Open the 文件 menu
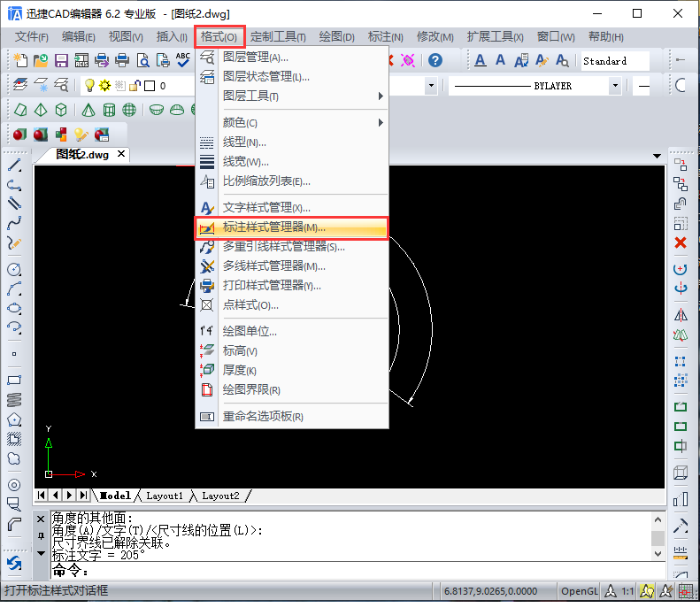700x602 pixels. click(32, 37)
